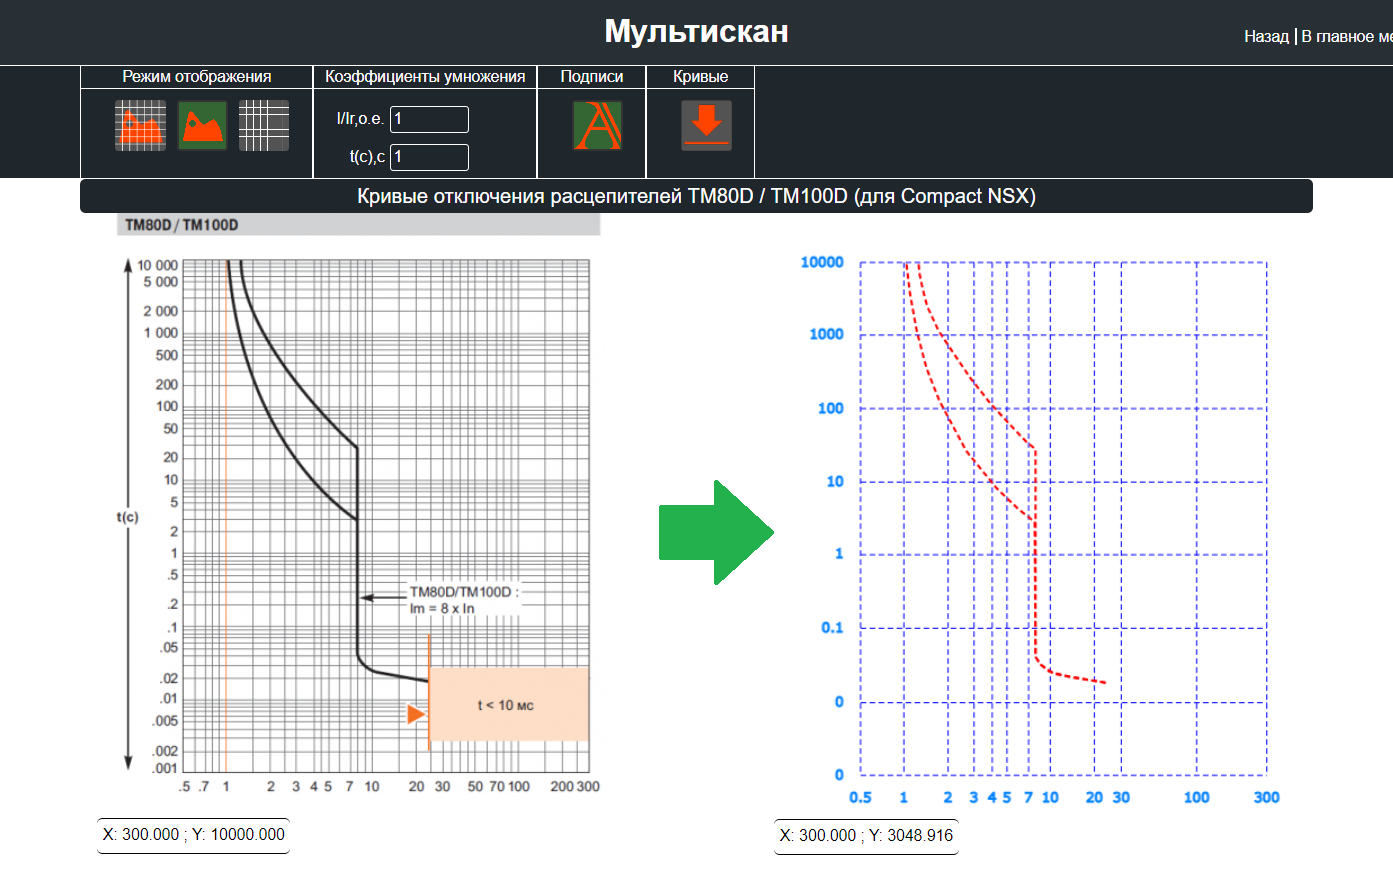
Task: Click the right coordinate readout Y: 3048.916
Action: (x=866, y=836)
